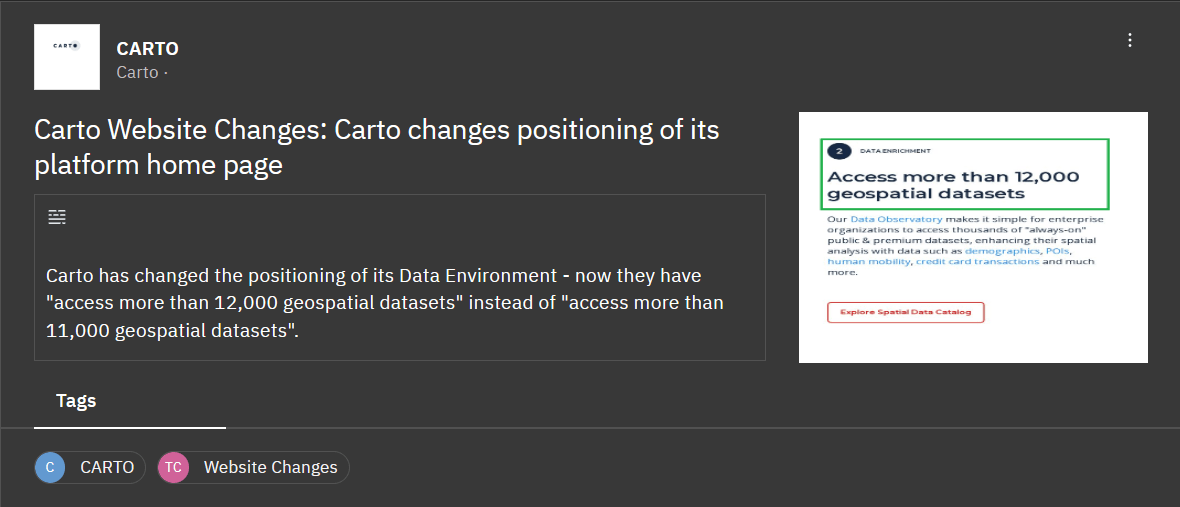Click the green-outlined 12,000 geospatial datasets heading

[965, 174]
